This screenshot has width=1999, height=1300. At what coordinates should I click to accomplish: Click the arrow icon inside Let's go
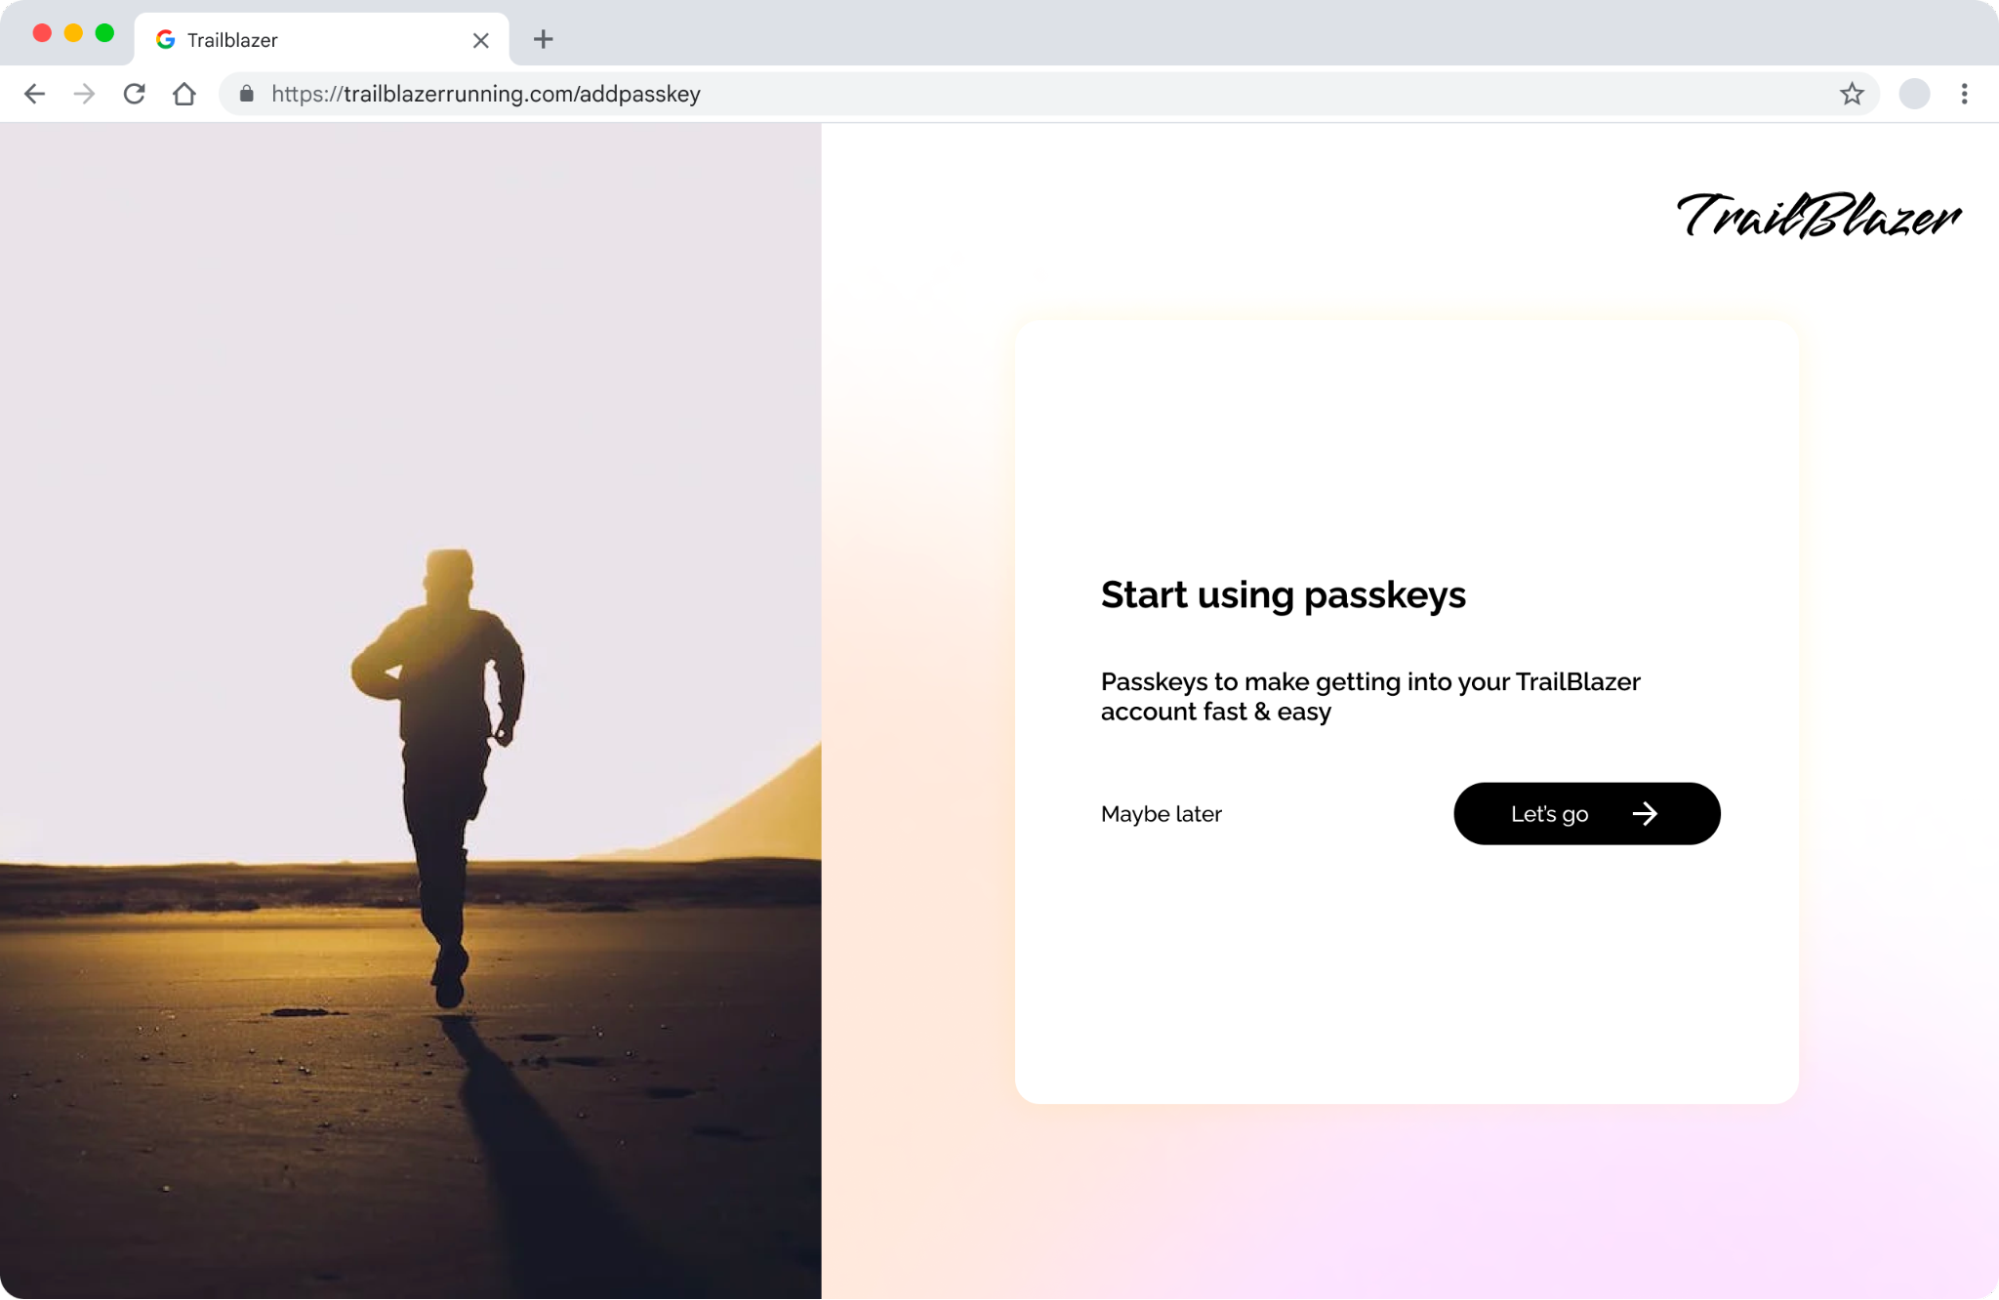1643,813
